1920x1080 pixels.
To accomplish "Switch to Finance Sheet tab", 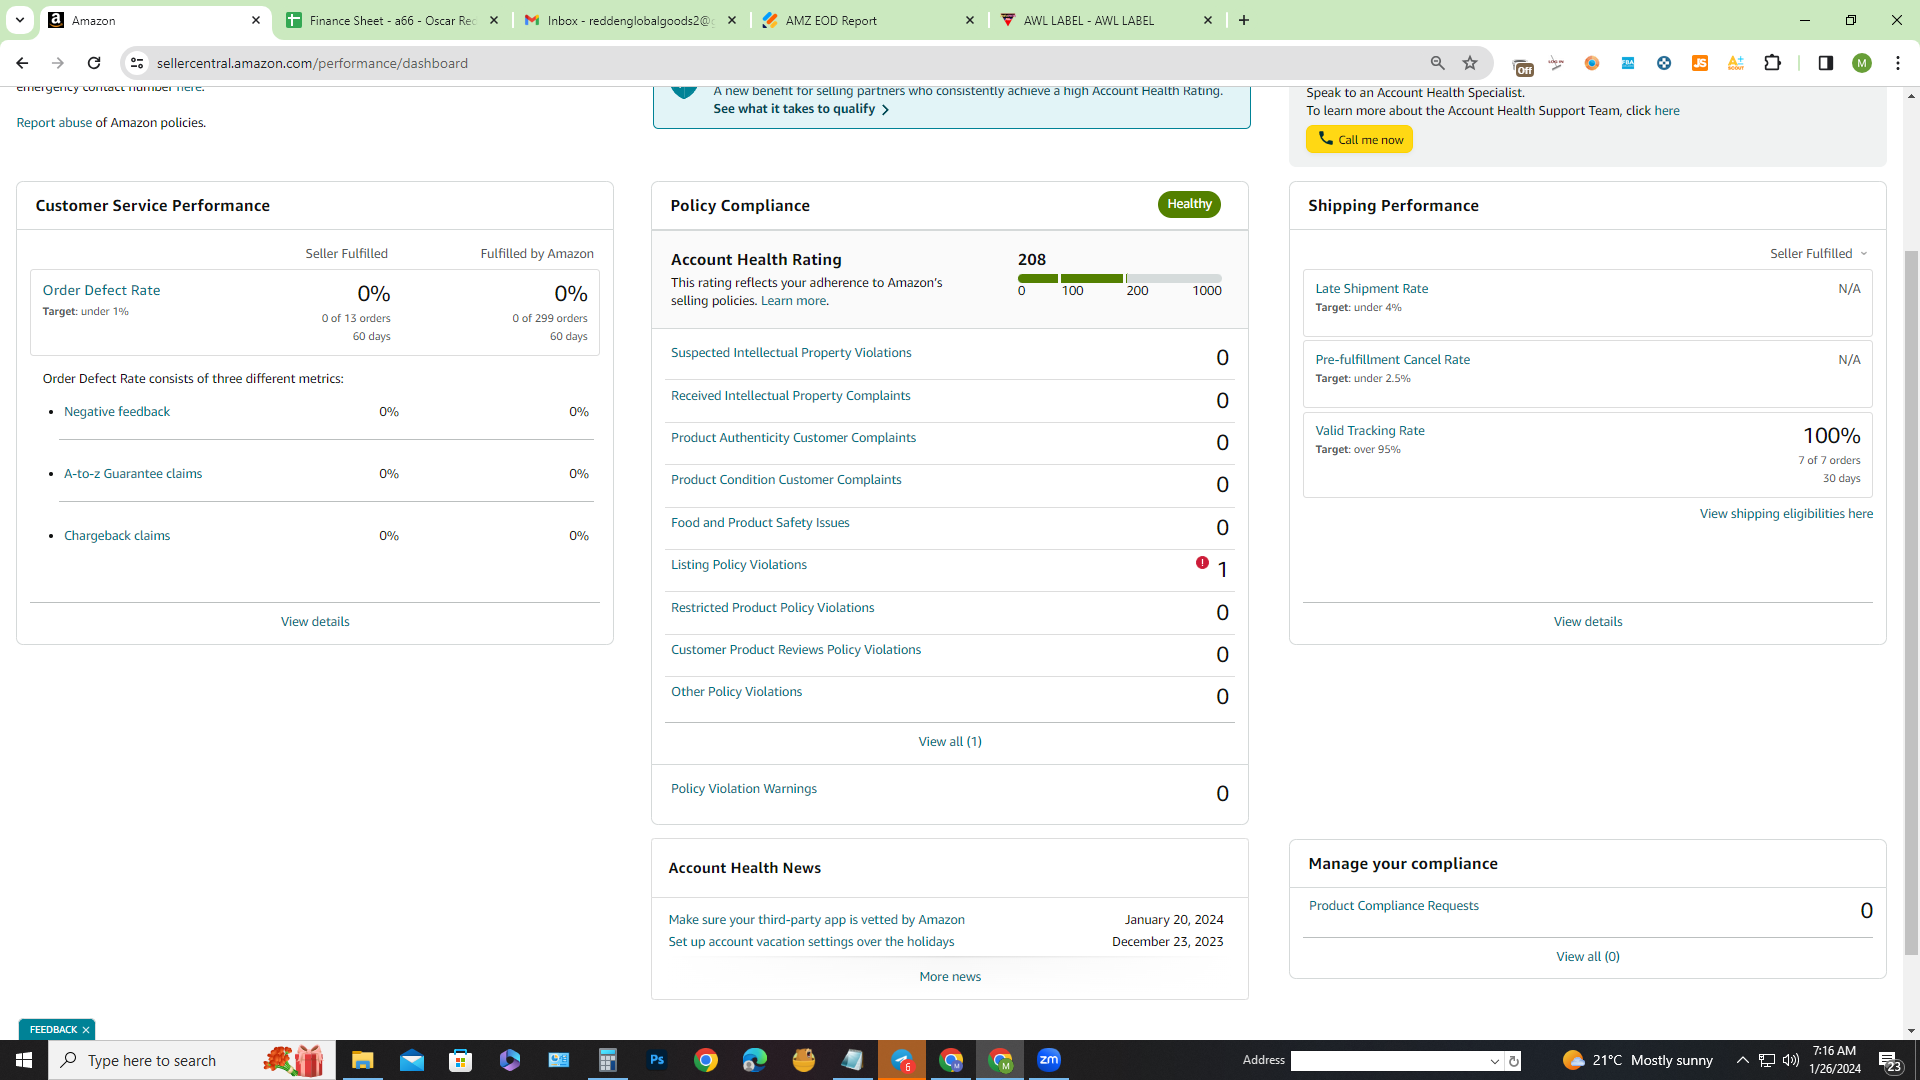I will (x=392, y=20).
